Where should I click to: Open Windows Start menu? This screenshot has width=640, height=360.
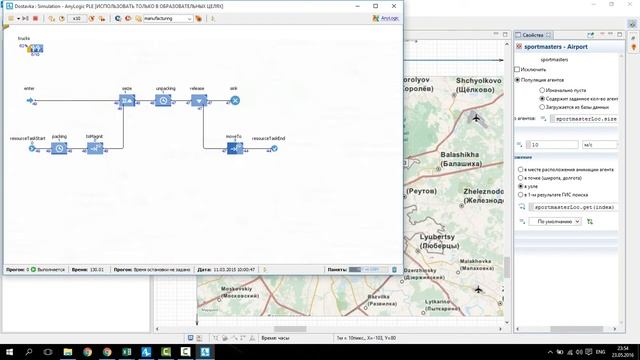click(x=9, y=352)
